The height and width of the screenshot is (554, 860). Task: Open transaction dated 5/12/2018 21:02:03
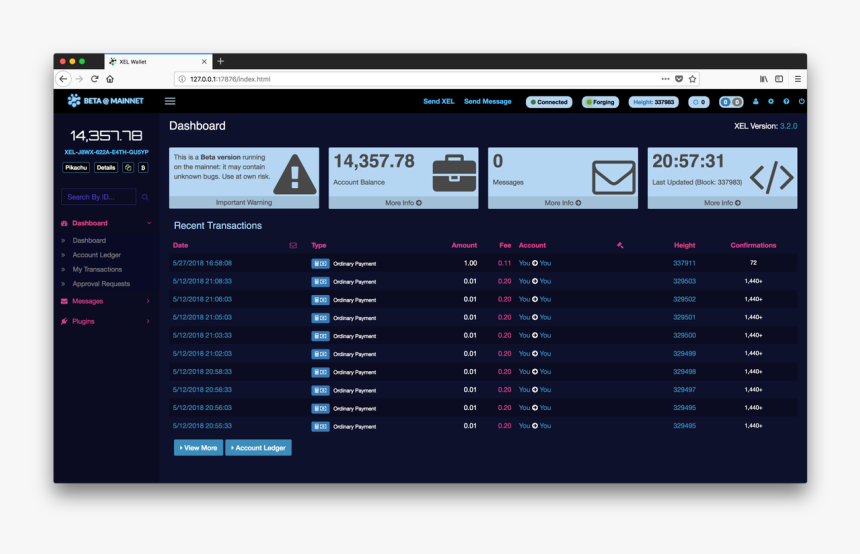(x=202, y=354)
